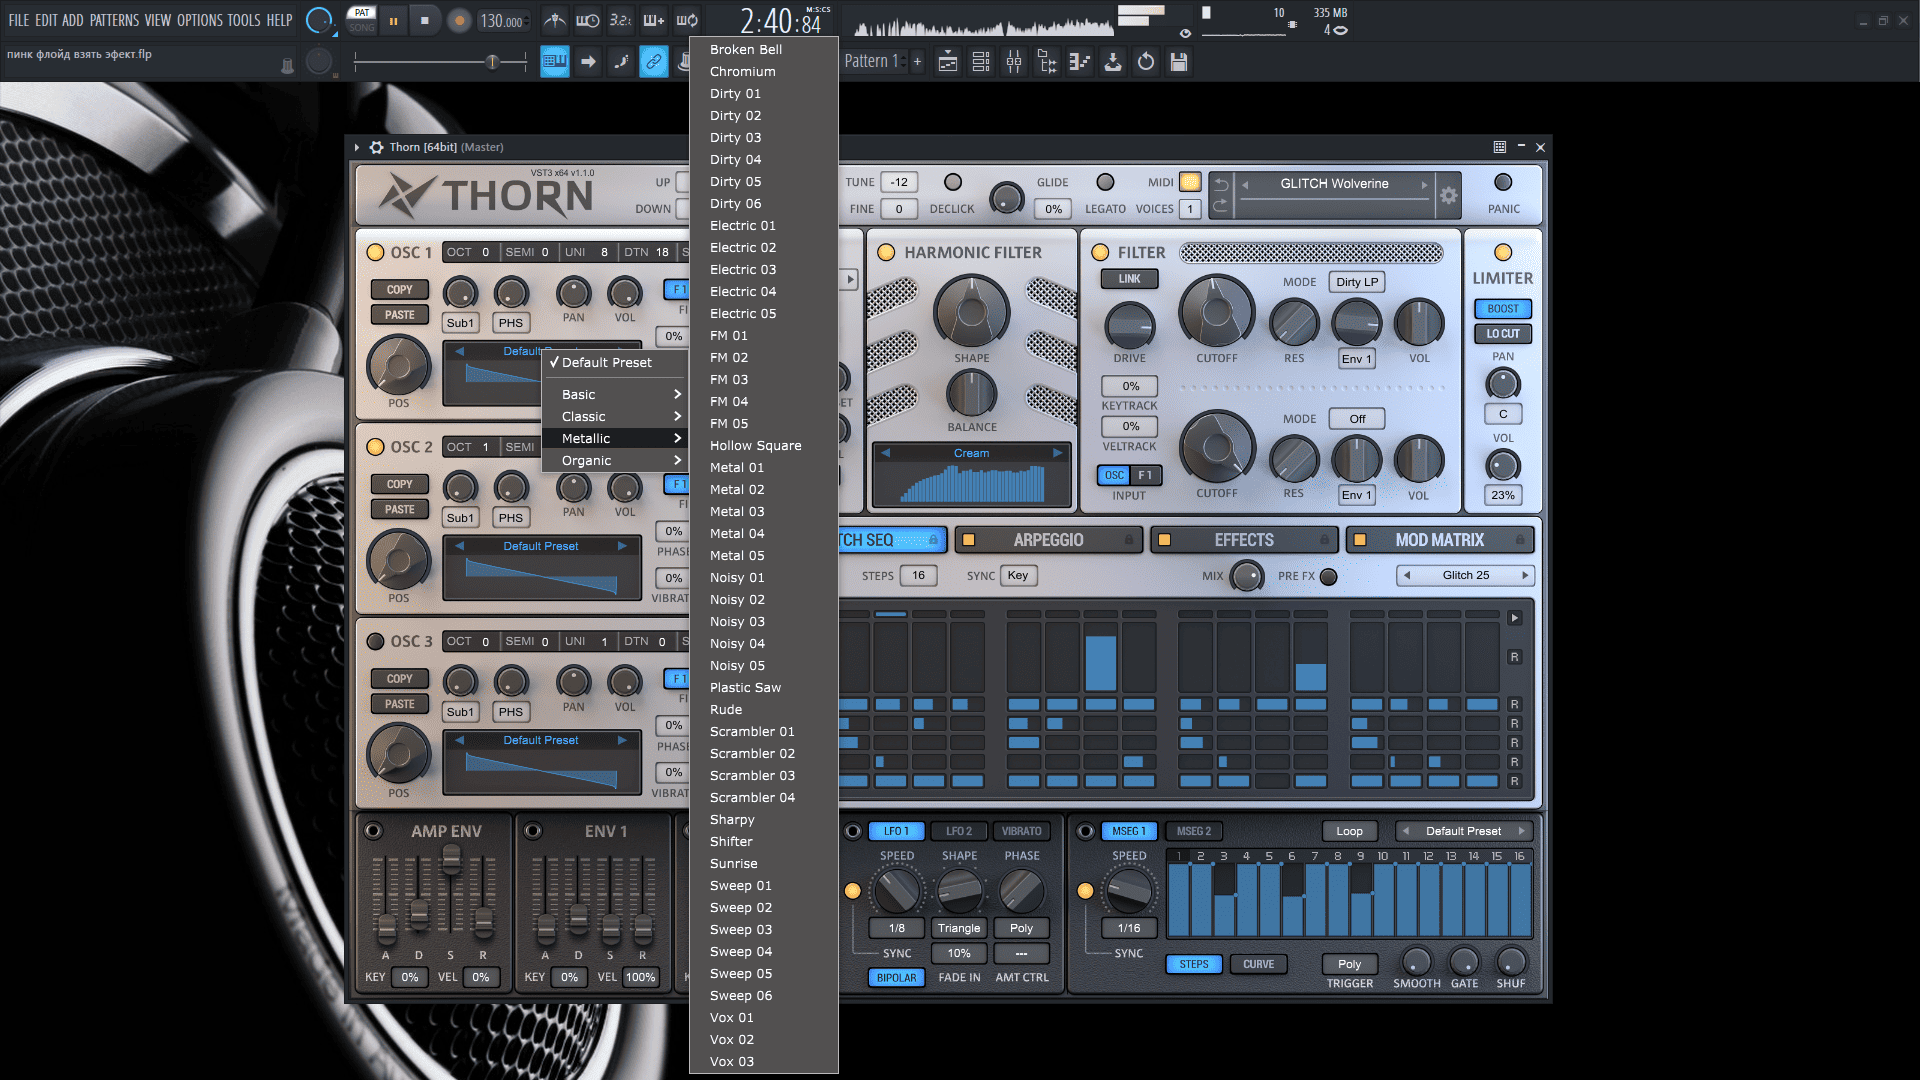Image resolution: width=1920 pixels, height=1080 pixels.
Task: Toggle the LIMITER power button
Action: (x=1503, y=252)
